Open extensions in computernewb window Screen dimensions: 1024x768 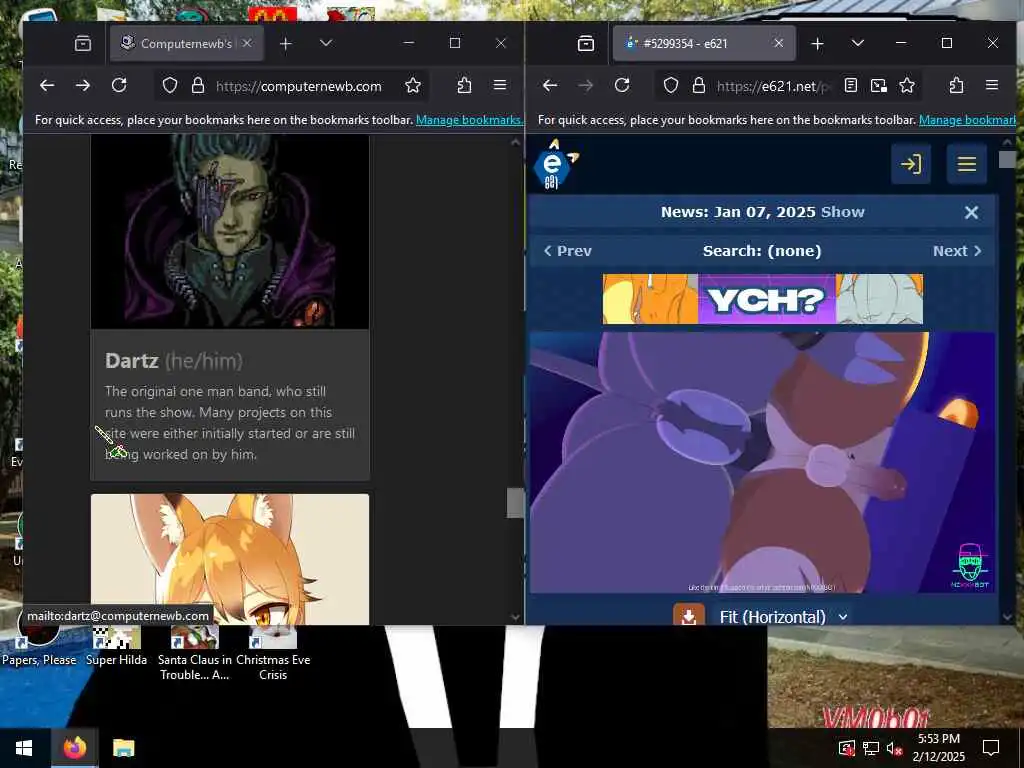464,86
